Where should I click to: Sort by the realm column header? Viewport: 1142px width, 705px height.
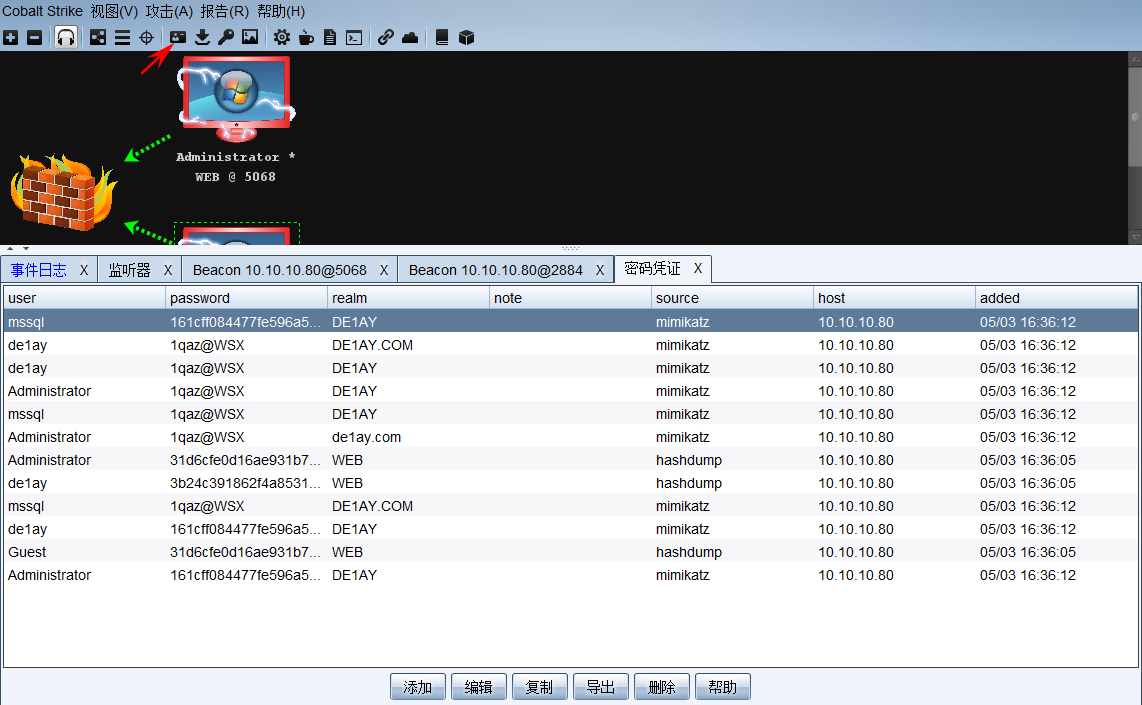pyautogui.click(x=409, y=298)
